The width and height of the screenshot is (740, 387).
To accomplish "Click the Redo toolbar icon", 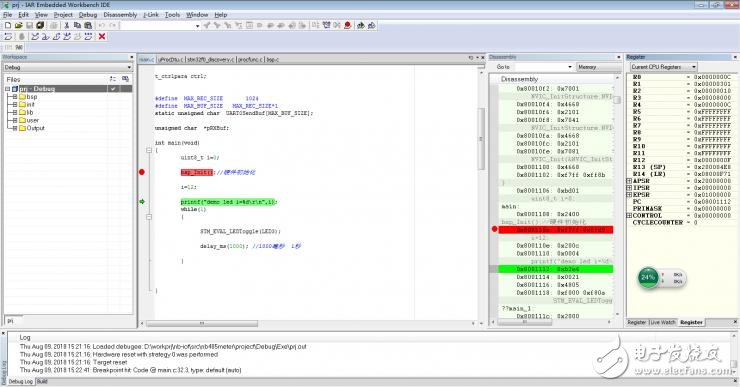I will click(112, 25).
